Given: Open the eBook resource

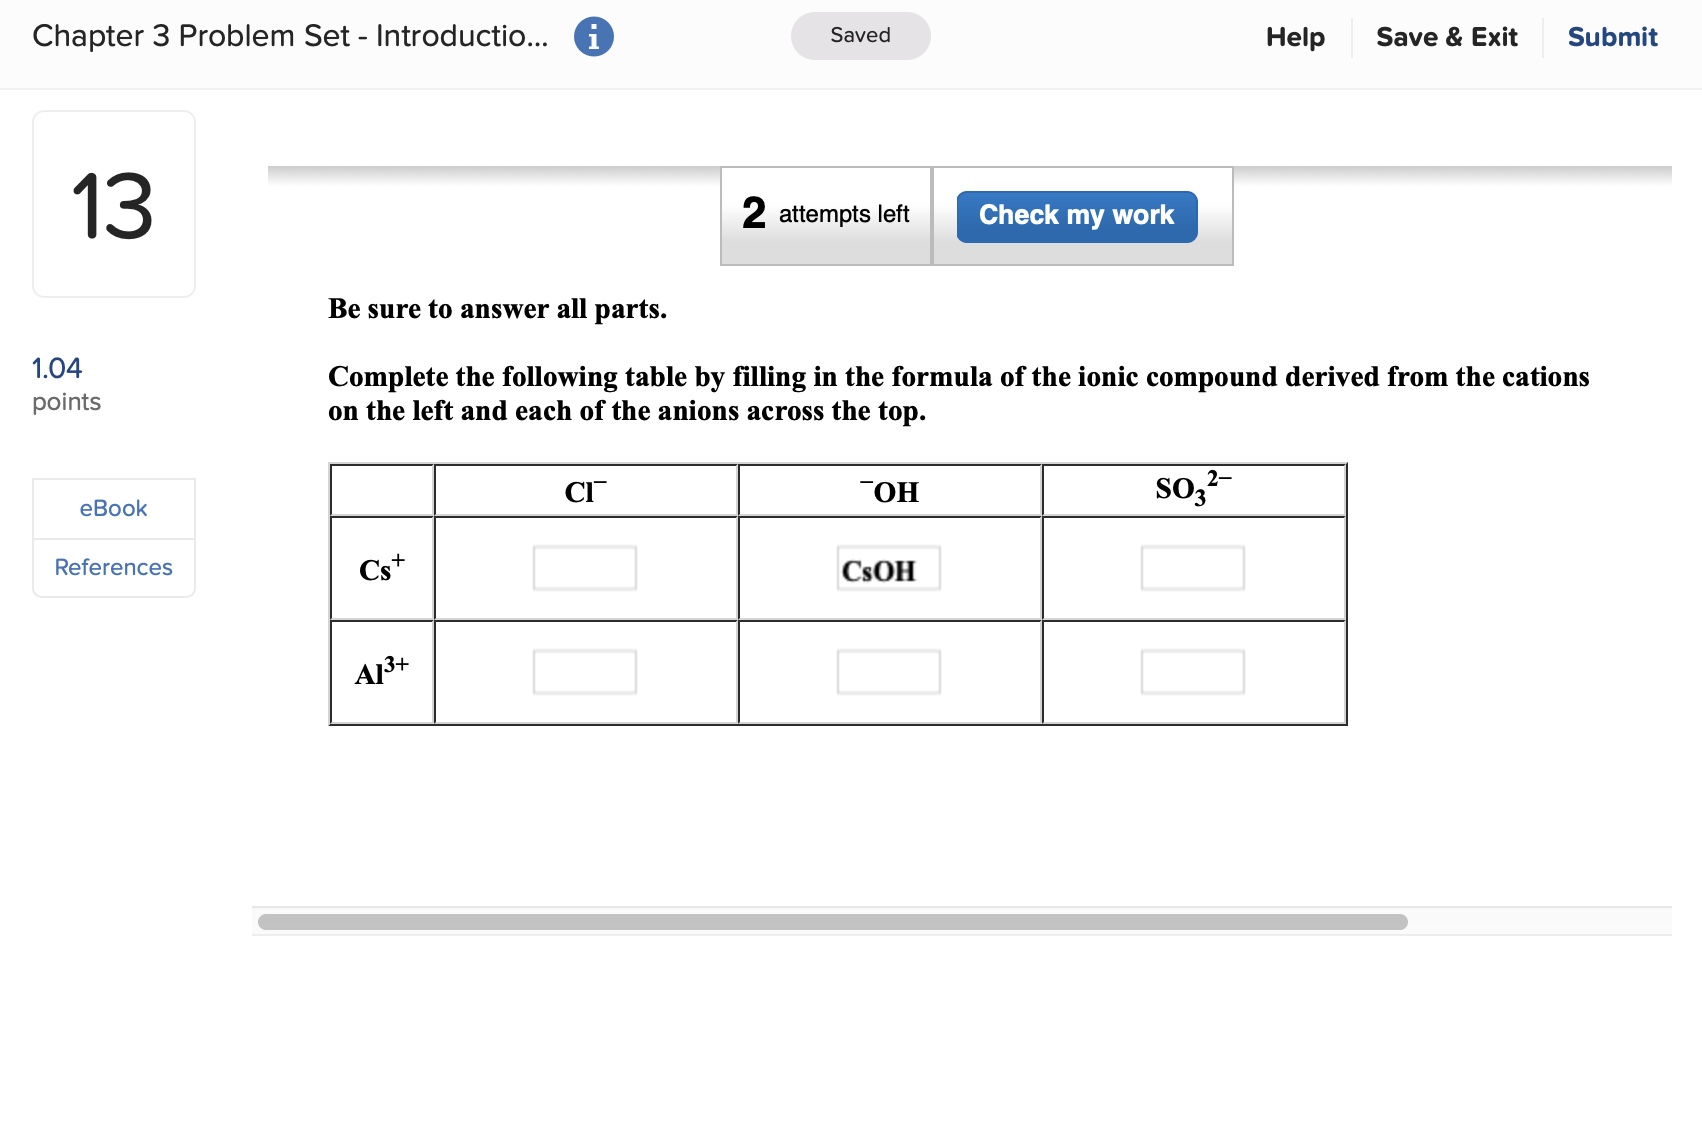Looking at the screenshot, I should coord(113,508).
